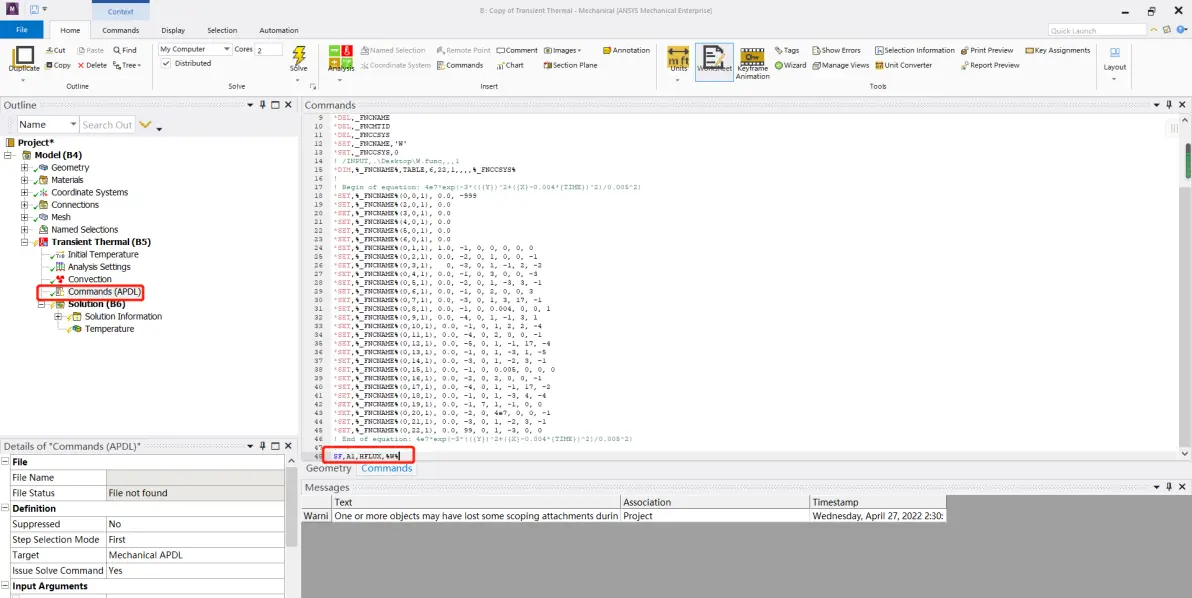
Task: Select Analysis Settings in the tree
Action: (x=99, y=267)
